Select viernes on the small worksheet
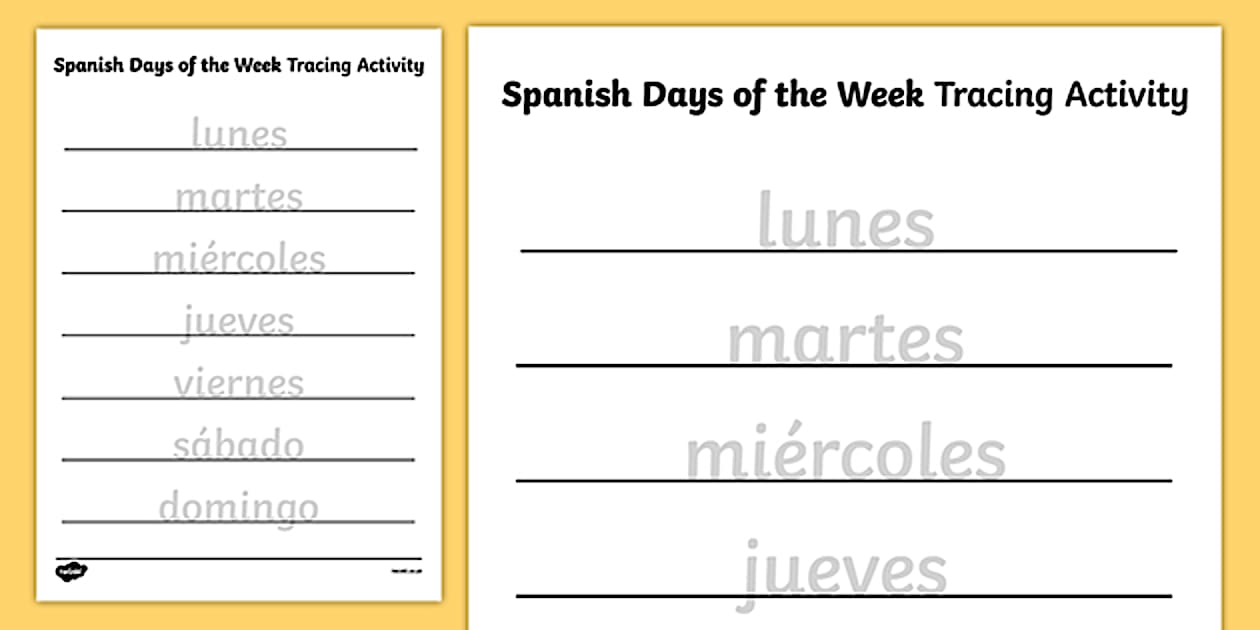This screenshot has height=630, width=1260. click(239, 383)
